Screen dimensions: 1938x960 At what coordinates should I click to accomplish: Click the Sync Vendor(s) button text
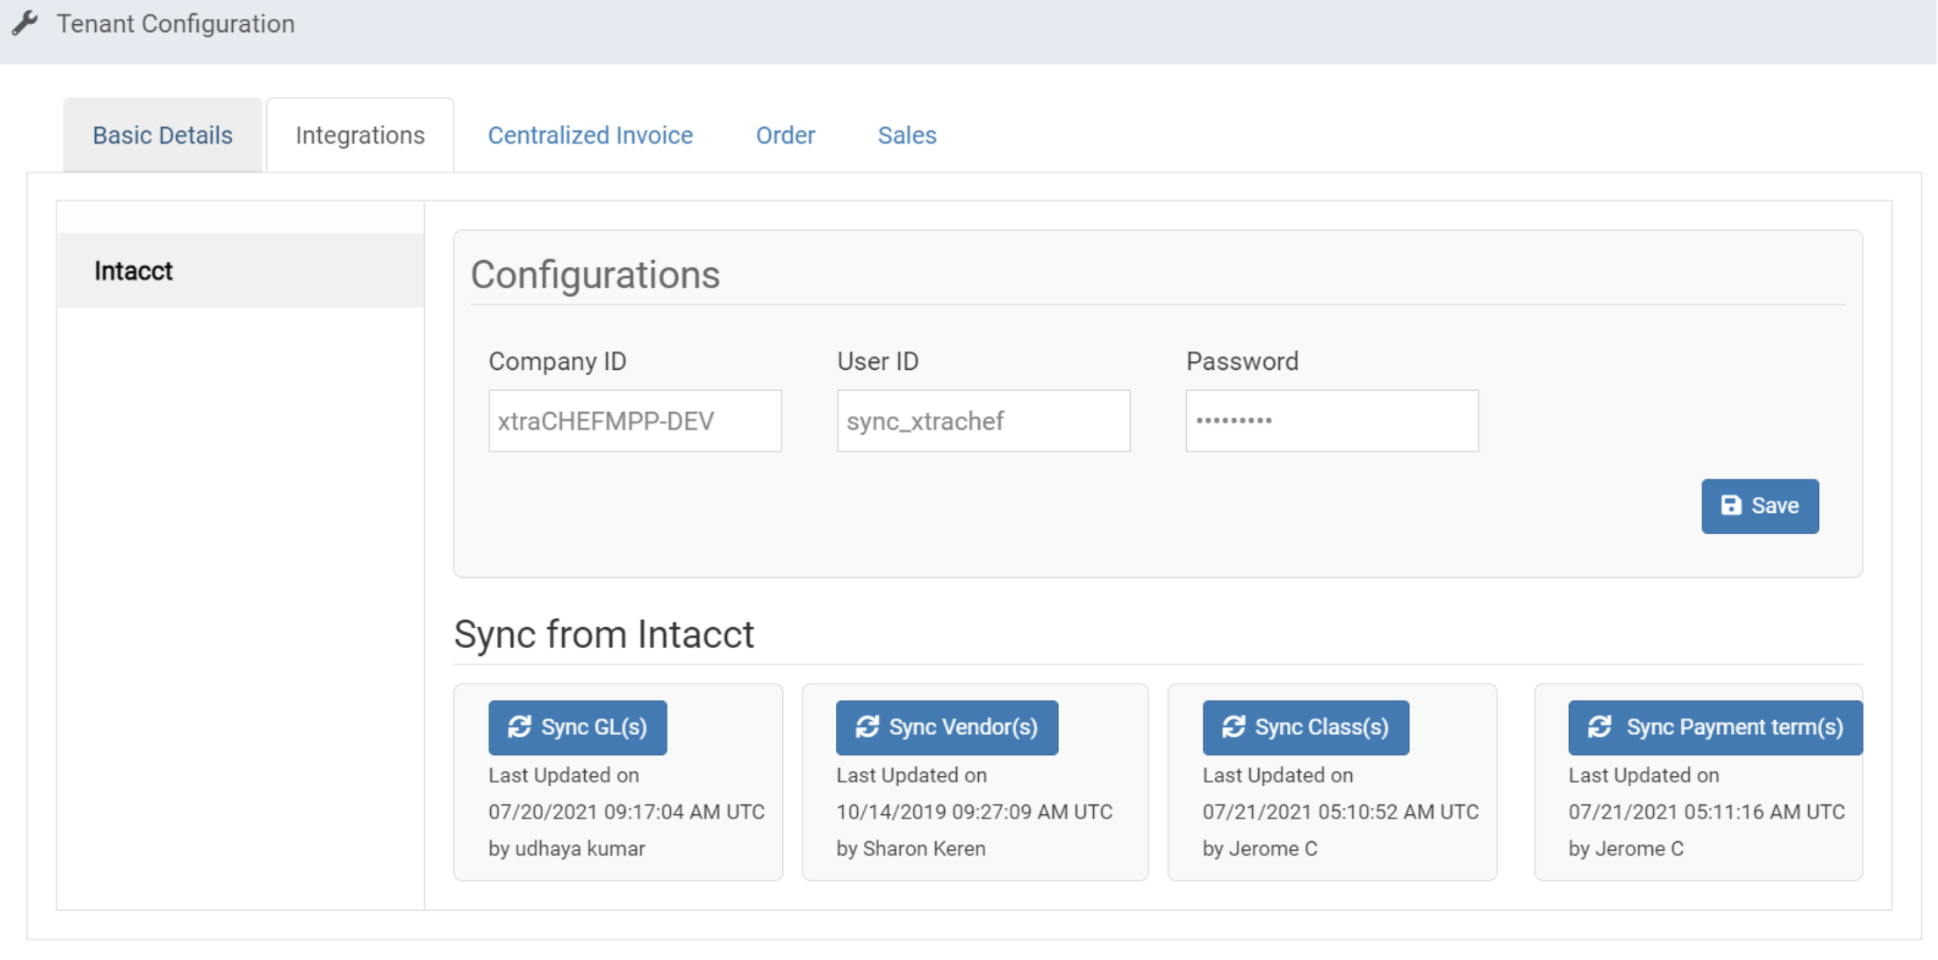point(963,727)
